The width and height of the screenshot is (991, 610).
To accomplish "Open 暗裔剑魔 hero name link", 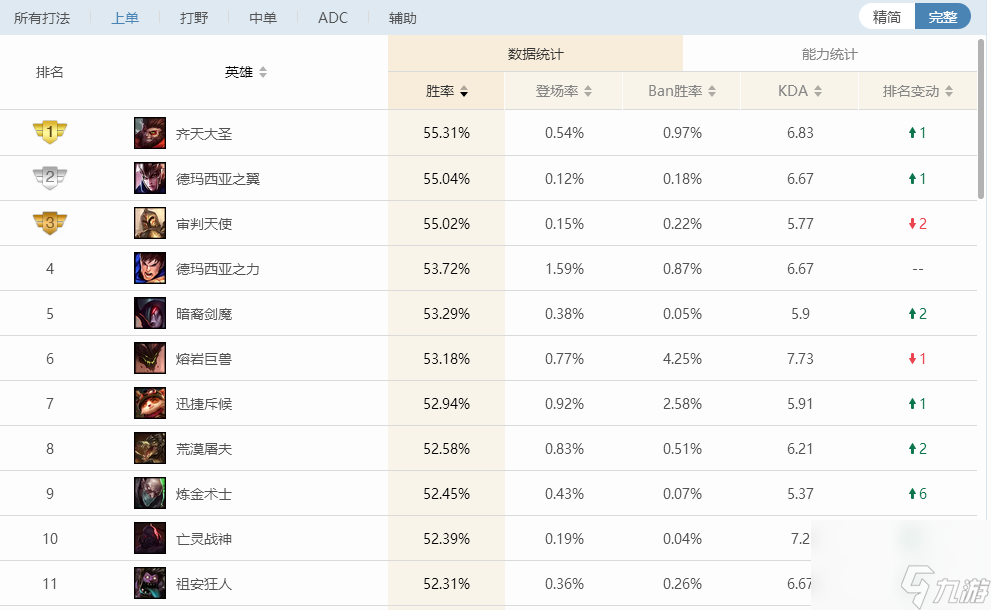I will 204,314.
